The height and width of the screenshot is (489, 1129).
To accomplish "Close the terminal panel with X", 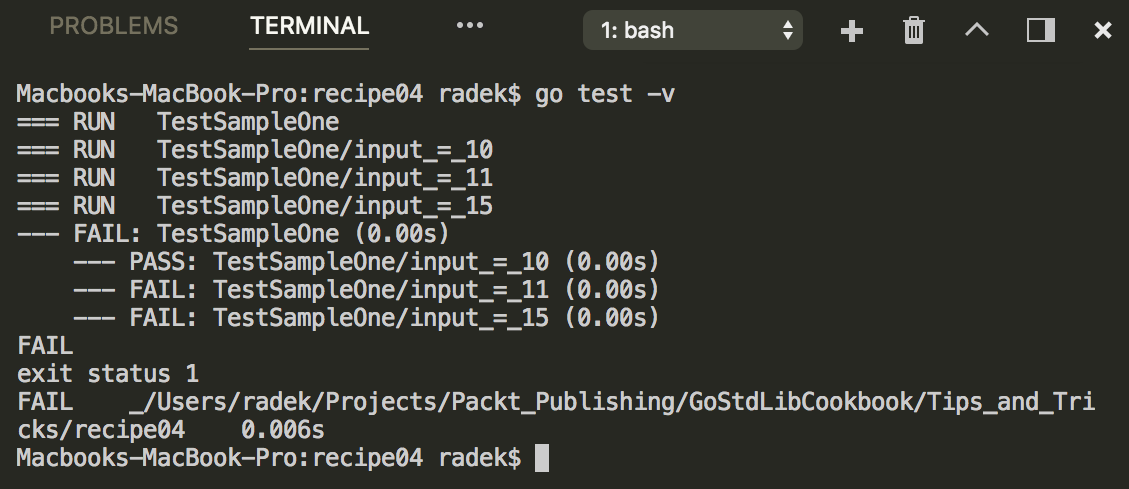I will (x=1102, y=30).
